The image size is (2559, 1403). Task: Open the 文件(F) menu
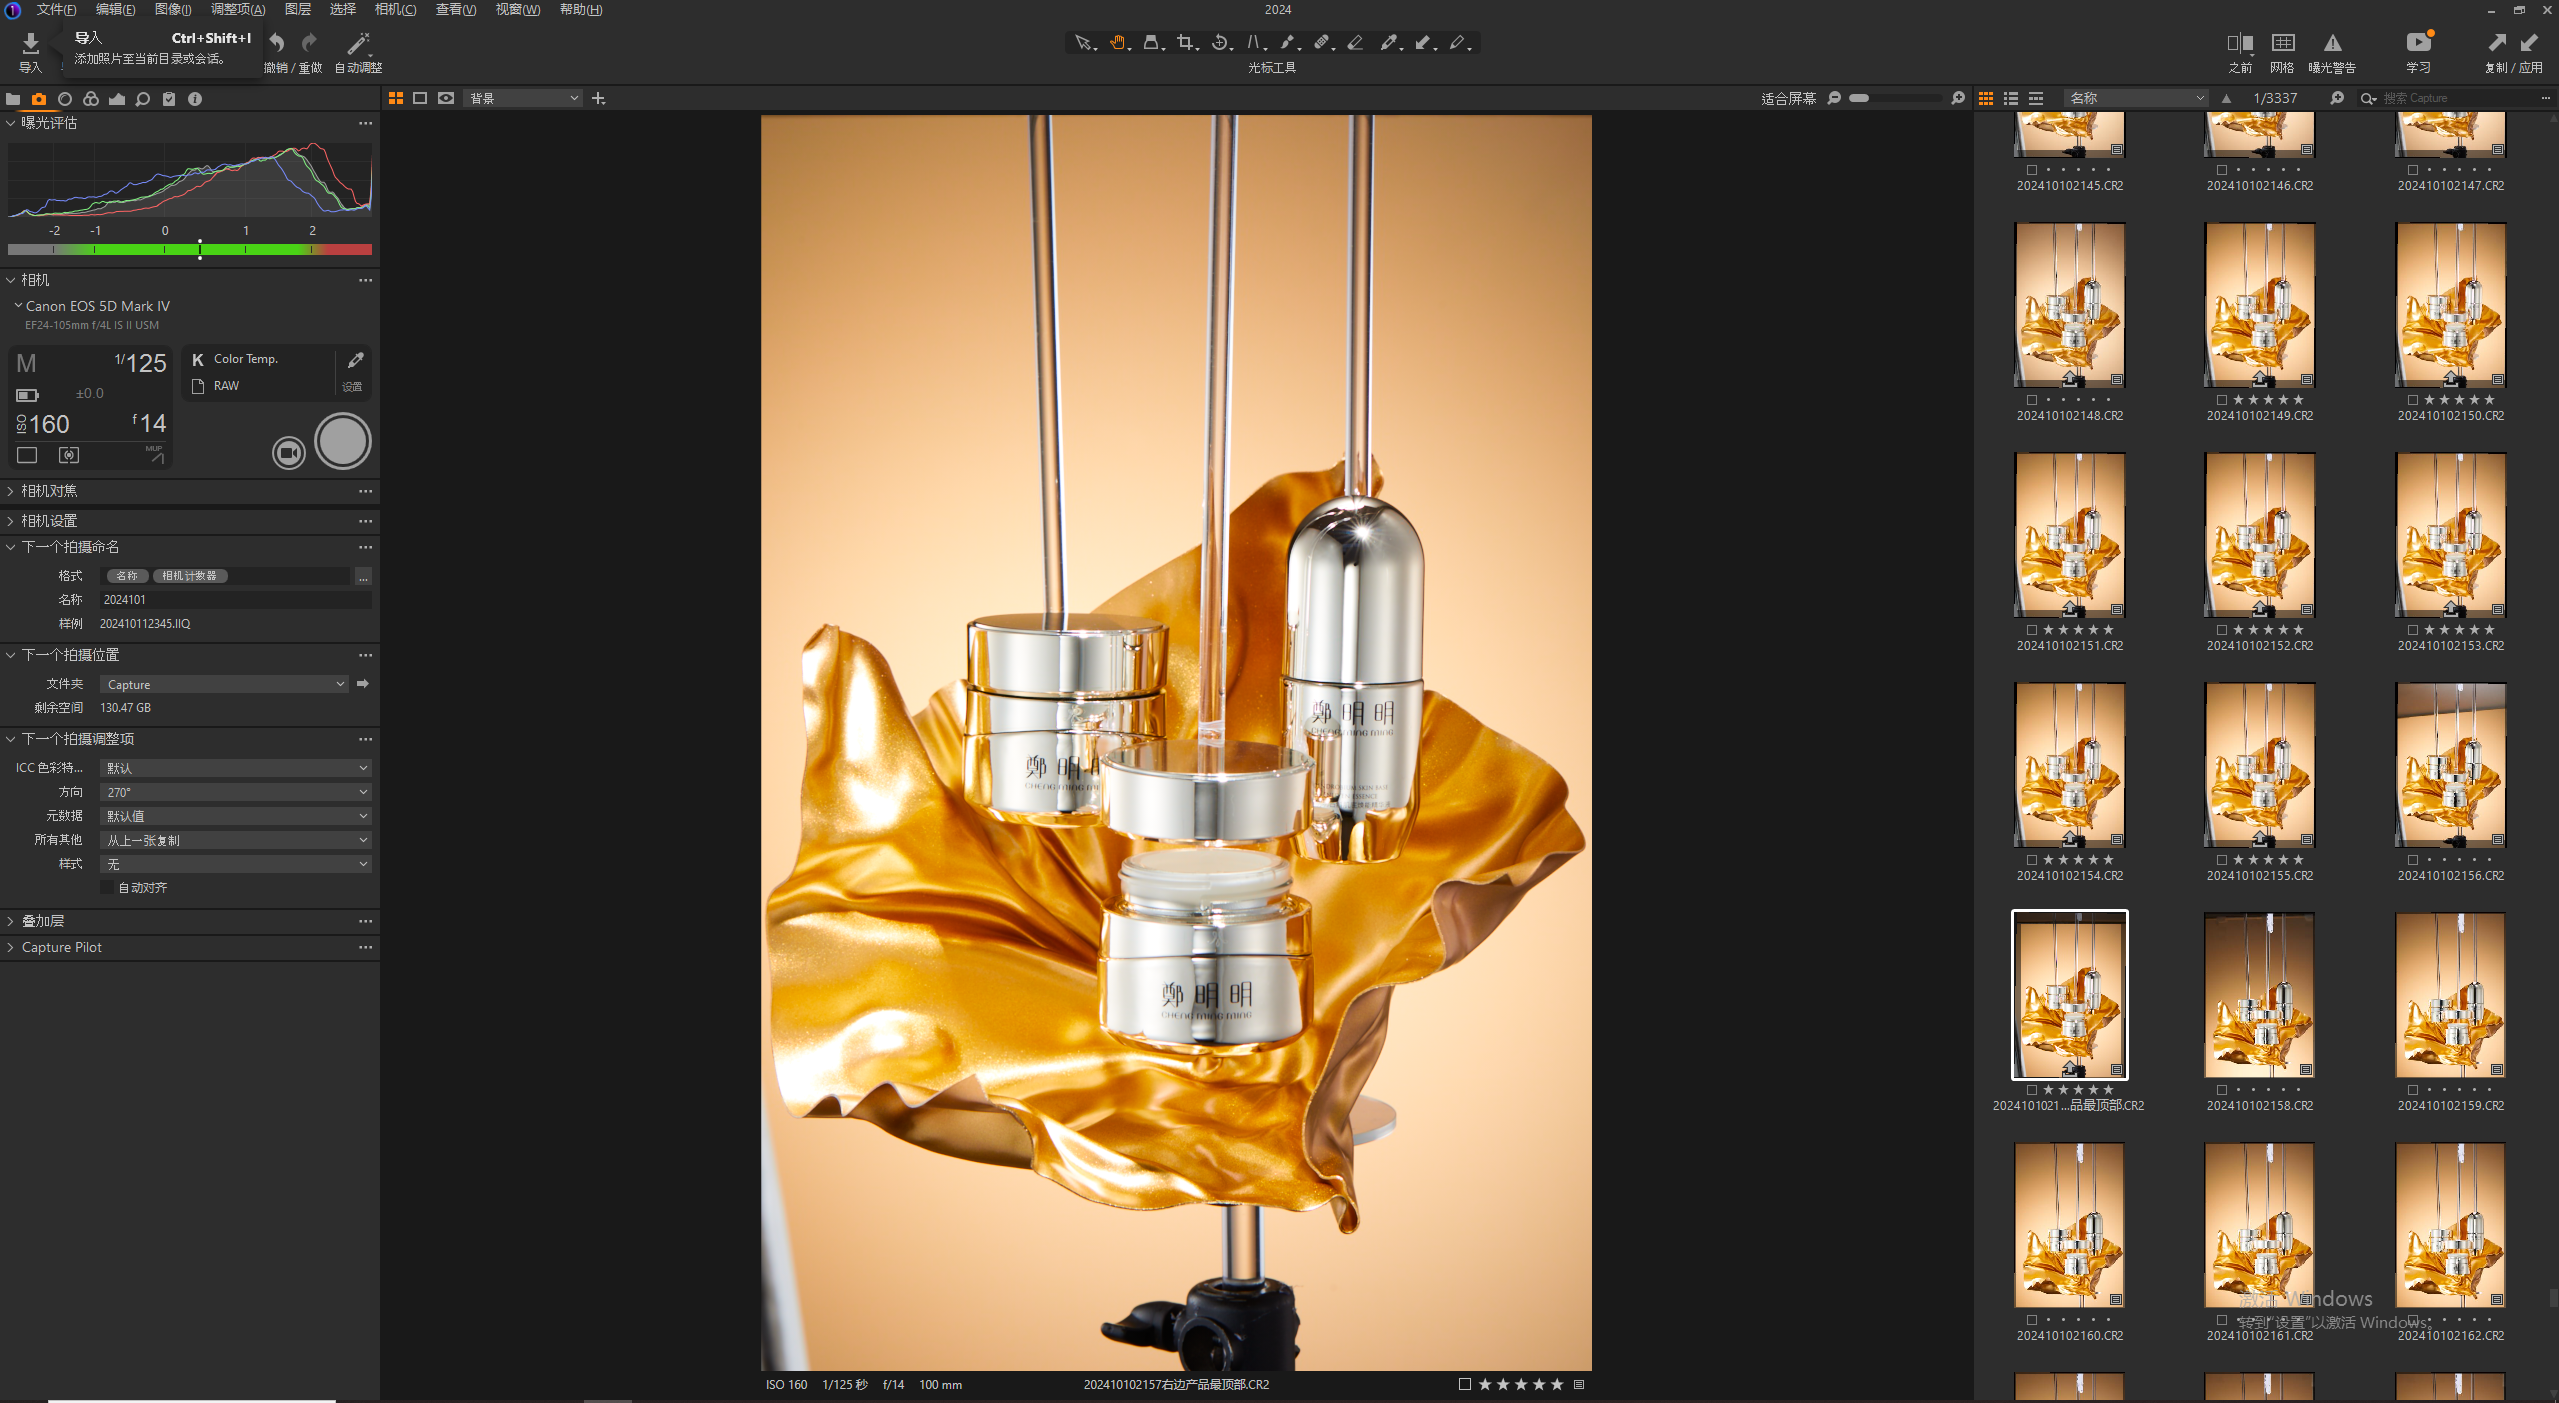click(56, 9)
